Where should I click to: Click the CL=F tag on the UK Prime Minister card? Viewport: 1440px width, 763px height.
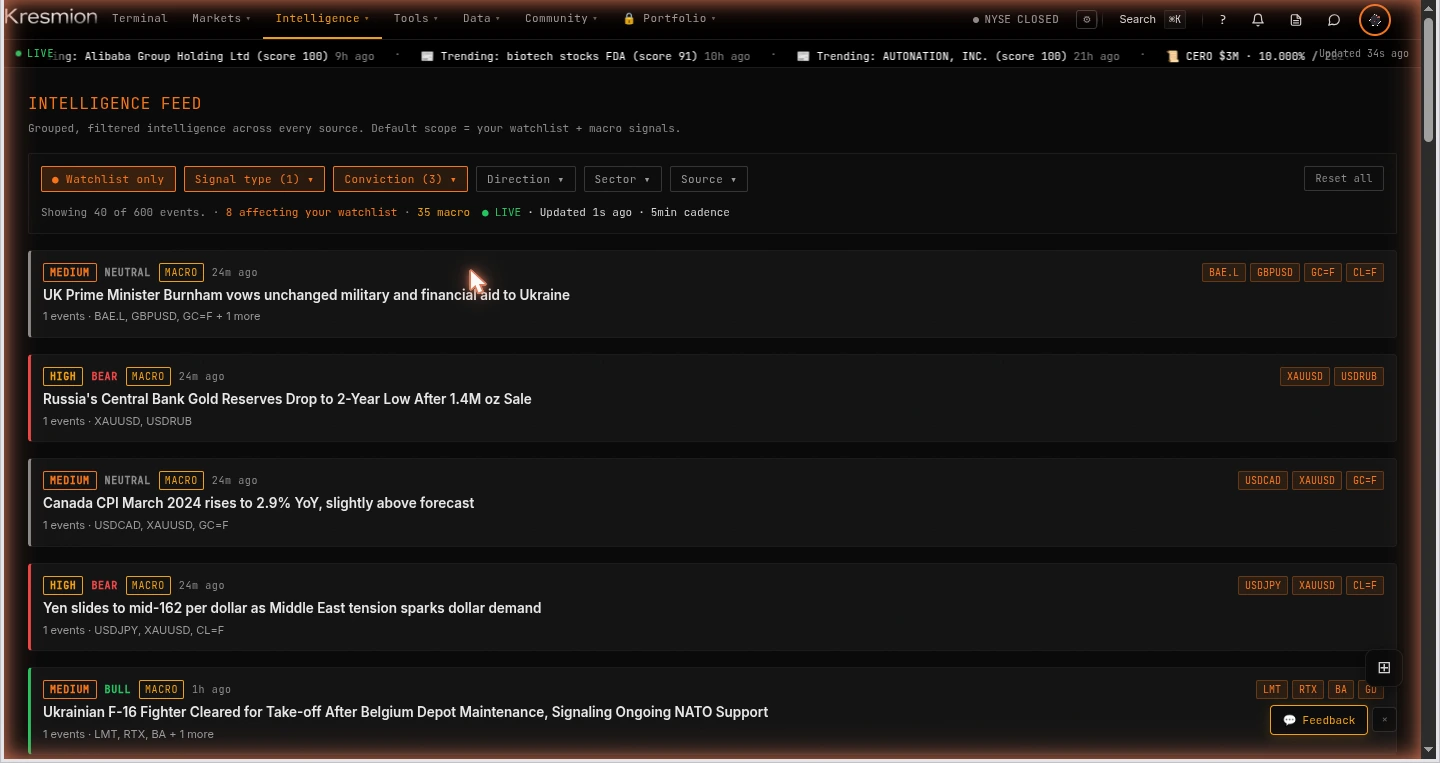pyautogui.click(x=1365, y=272)
